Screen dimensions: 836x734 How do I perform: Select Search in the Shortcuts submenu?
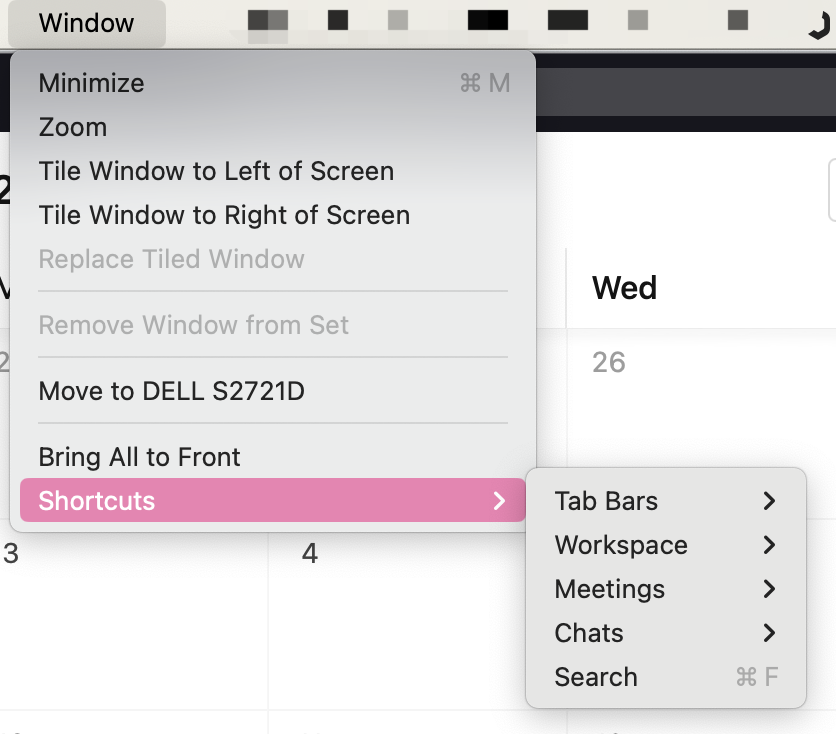point(596,677)
